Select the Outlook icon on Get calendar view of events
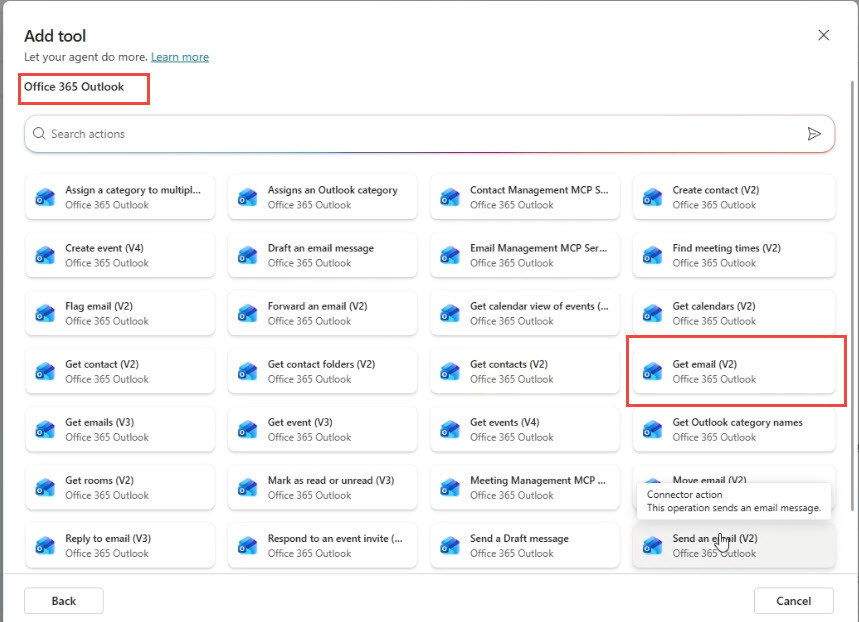Screen dimensions: 859x622 pyautogui.click(x=450, y=313)
